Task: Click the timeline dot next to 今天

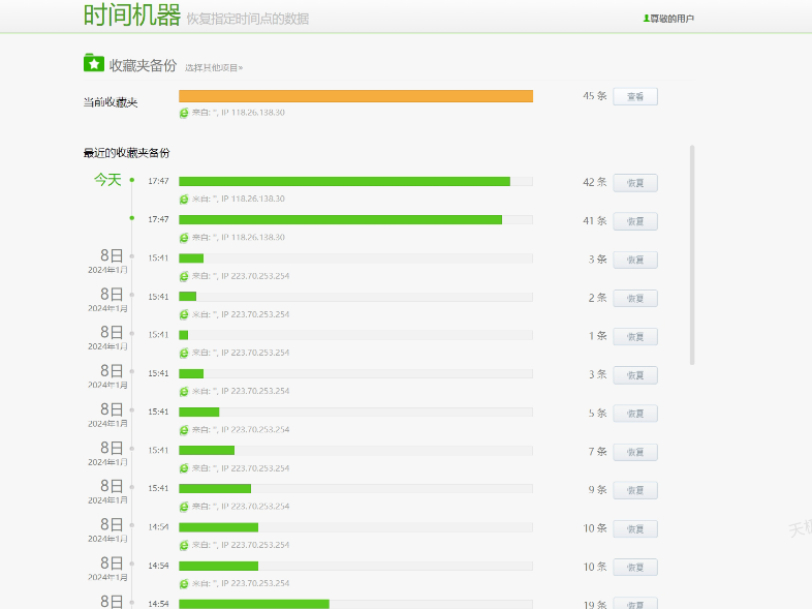Action: click(132, 181)
